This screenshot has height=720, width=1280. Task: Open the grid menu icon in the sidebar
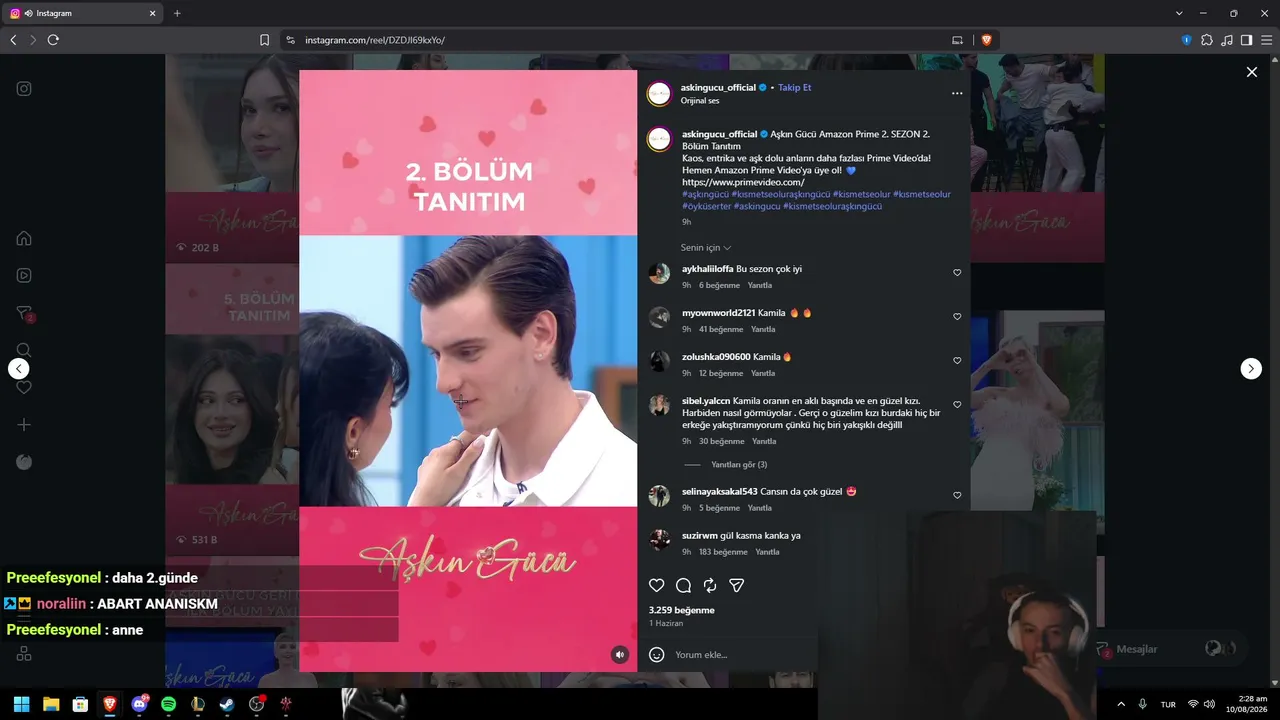(24, 653)
